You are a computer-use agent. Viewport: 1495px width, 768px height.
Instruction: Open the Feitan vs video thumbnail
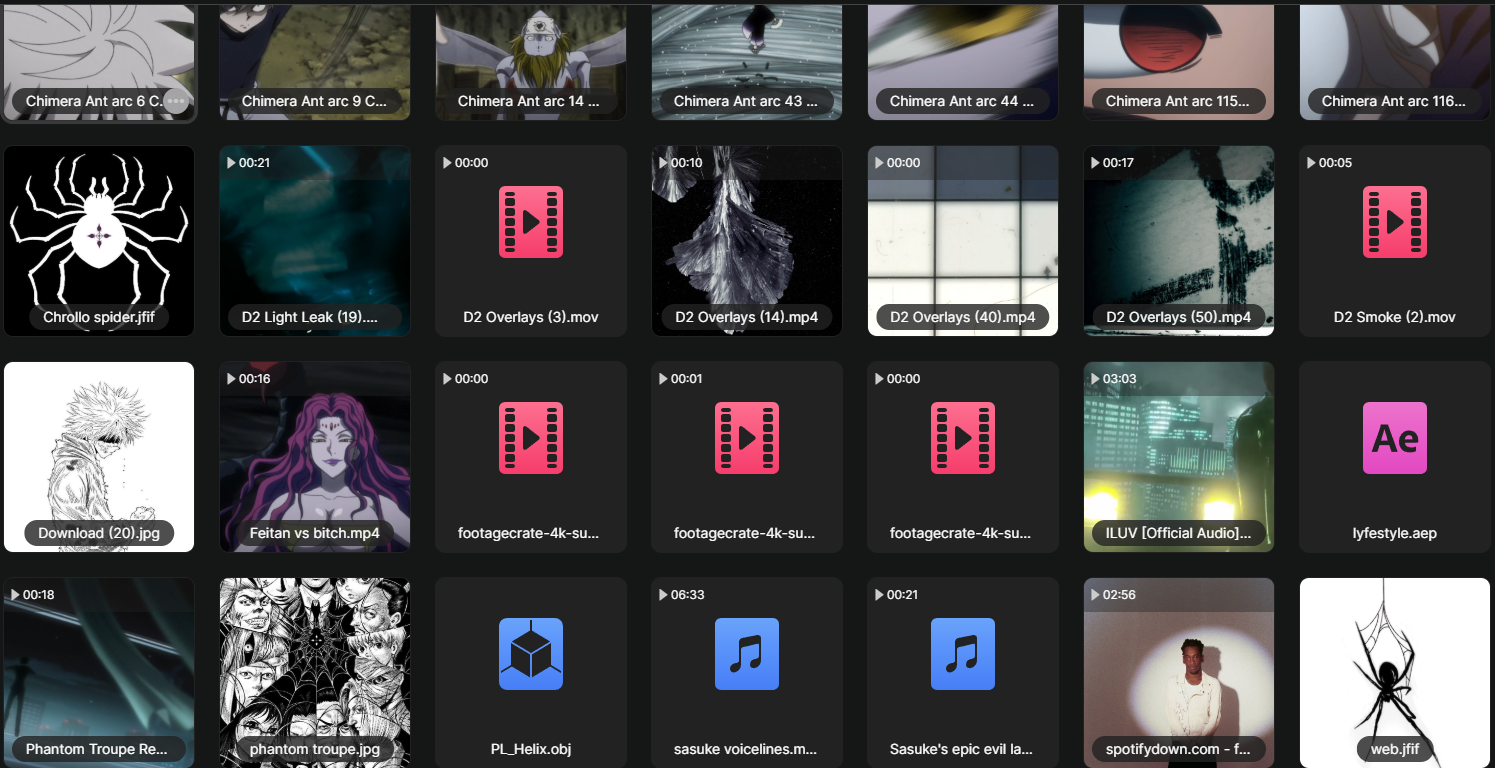[315, 457]
